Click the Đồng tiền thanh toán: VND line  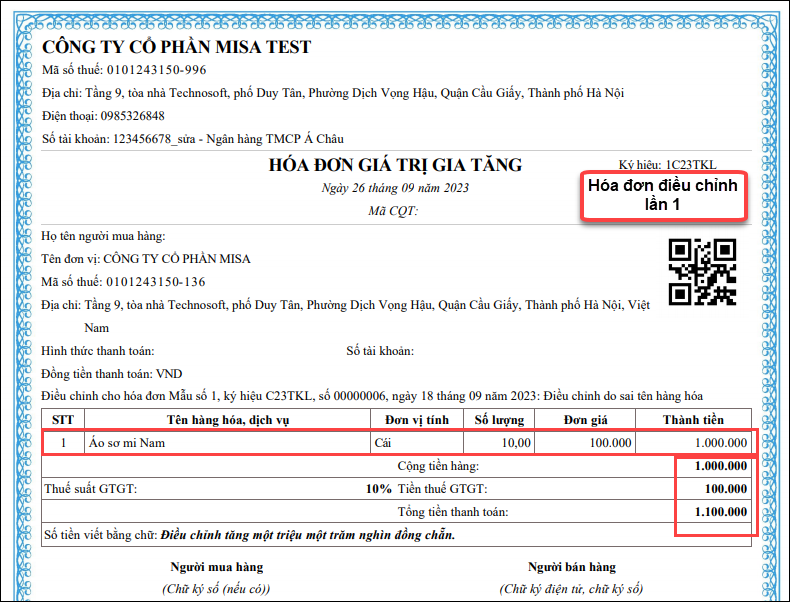(112, 374)
